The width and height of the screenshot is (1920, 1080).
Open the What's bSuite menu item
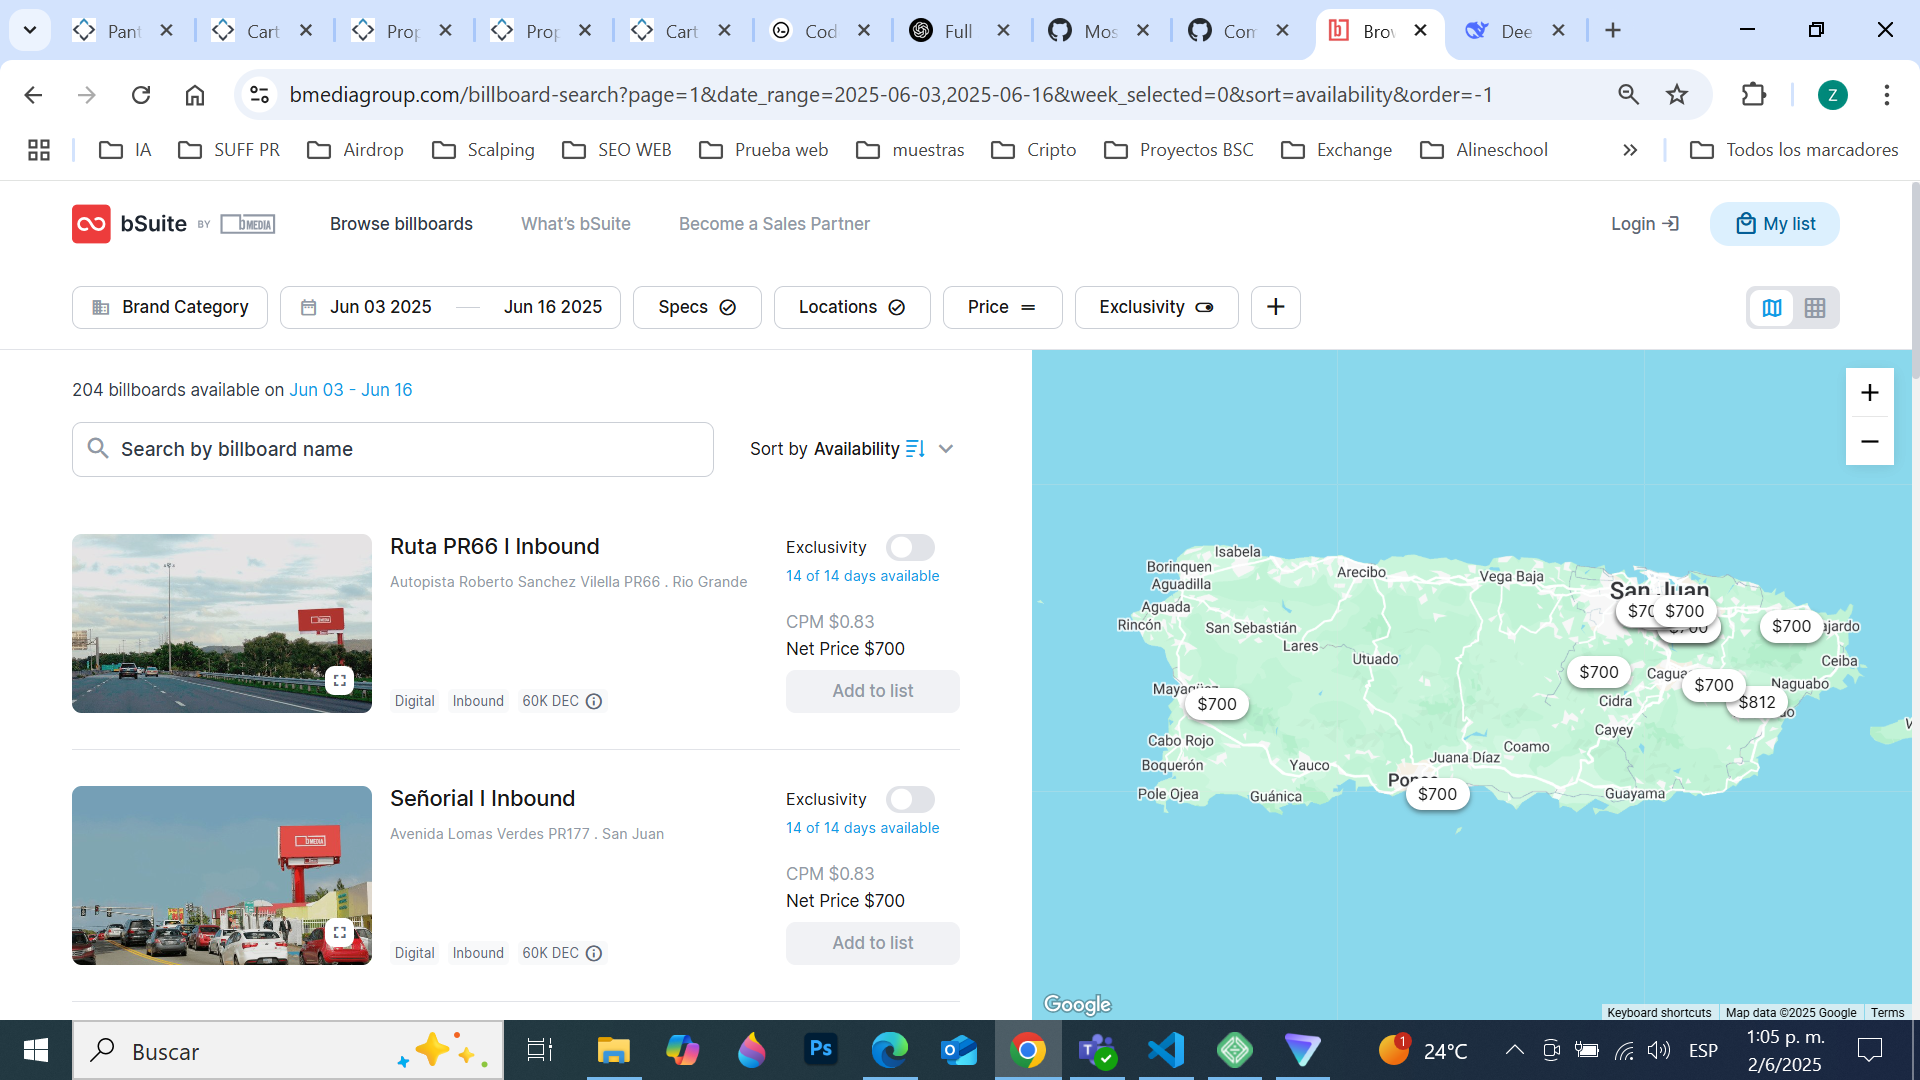[x=575, y=224]
